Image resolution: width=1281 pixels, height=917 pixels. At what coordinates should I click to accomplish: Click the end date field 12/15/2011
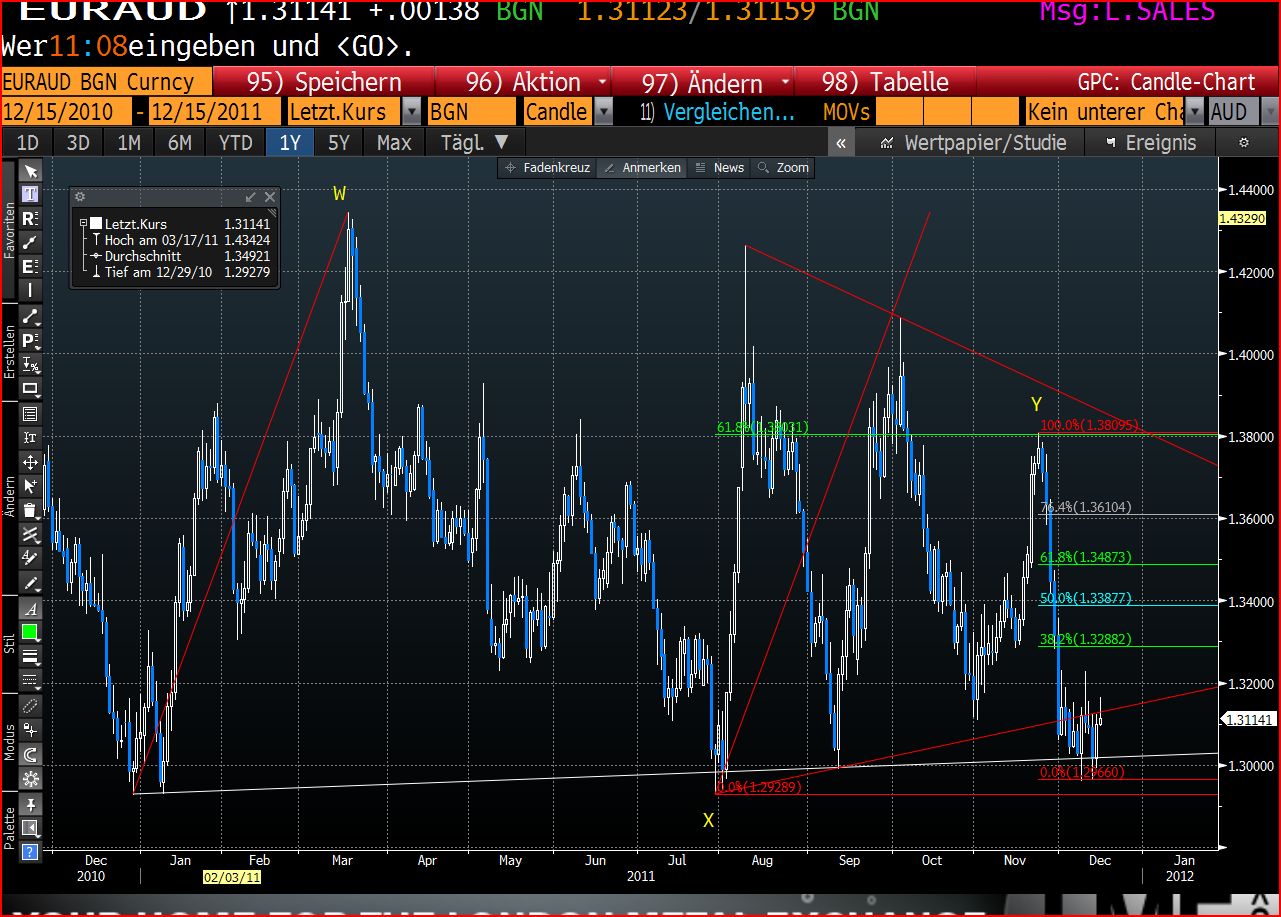coord(216,111)
